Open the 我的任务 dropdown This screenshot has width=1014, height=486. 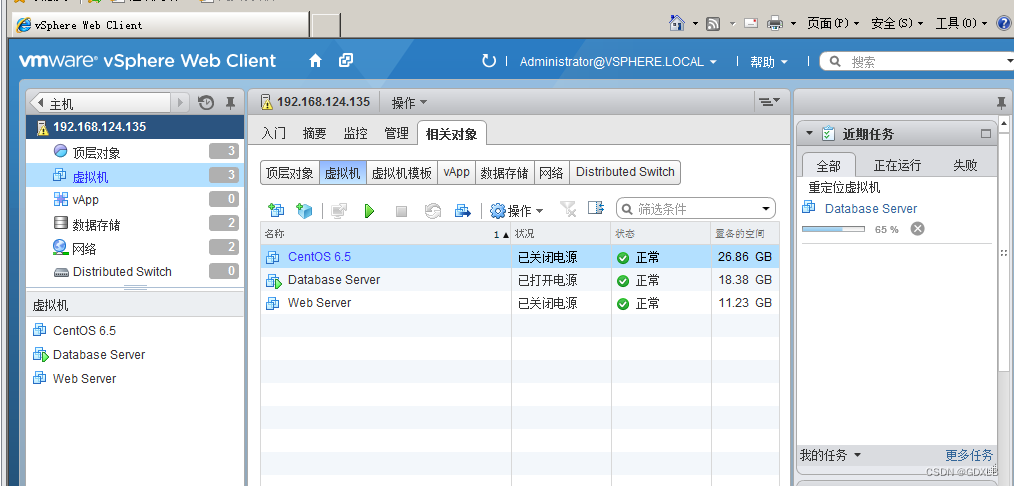[x=830, y=455]
